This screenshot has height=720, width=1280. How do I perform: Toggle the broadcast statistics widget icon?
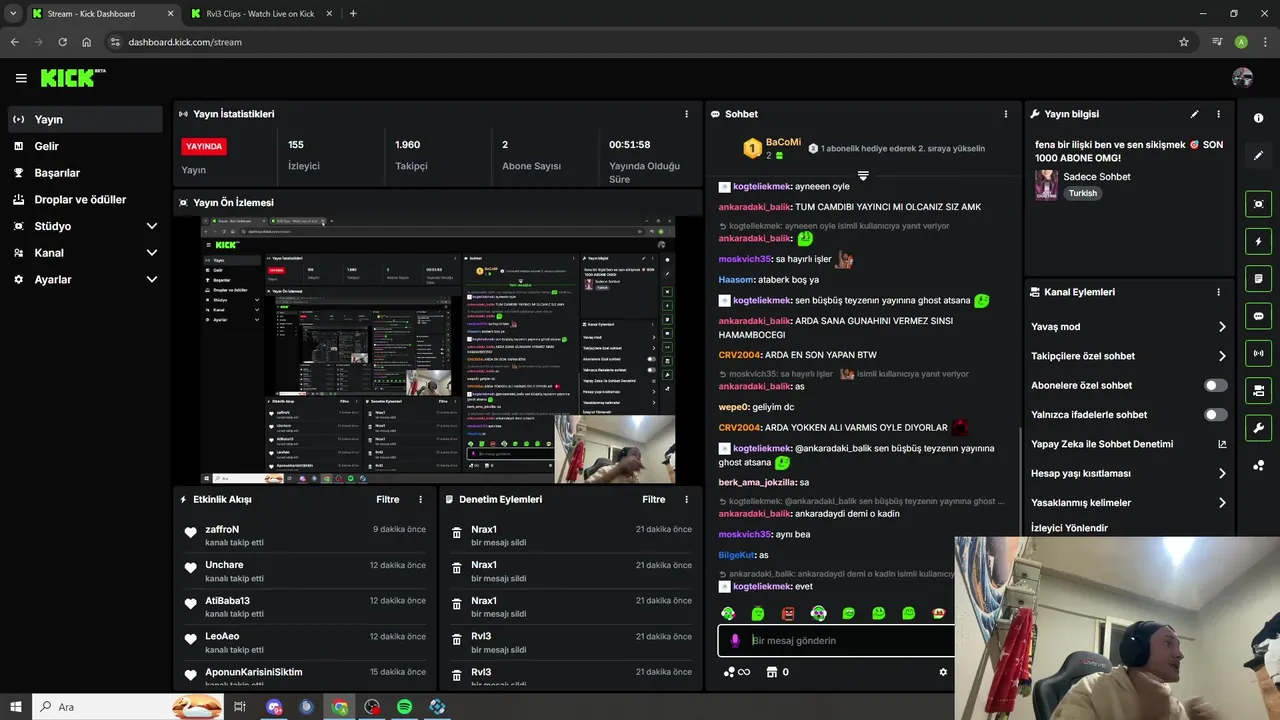coord(1258,353)
